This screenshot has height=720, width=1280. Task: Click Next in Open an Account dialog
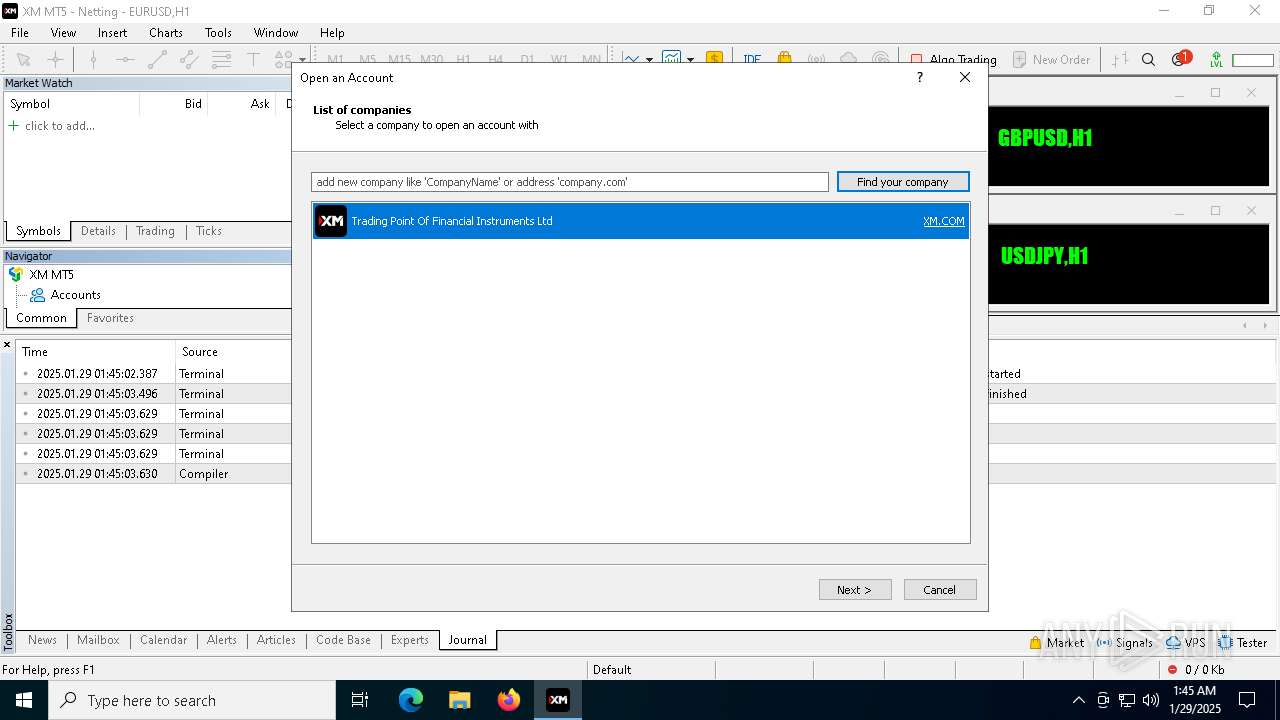[854, 589]
